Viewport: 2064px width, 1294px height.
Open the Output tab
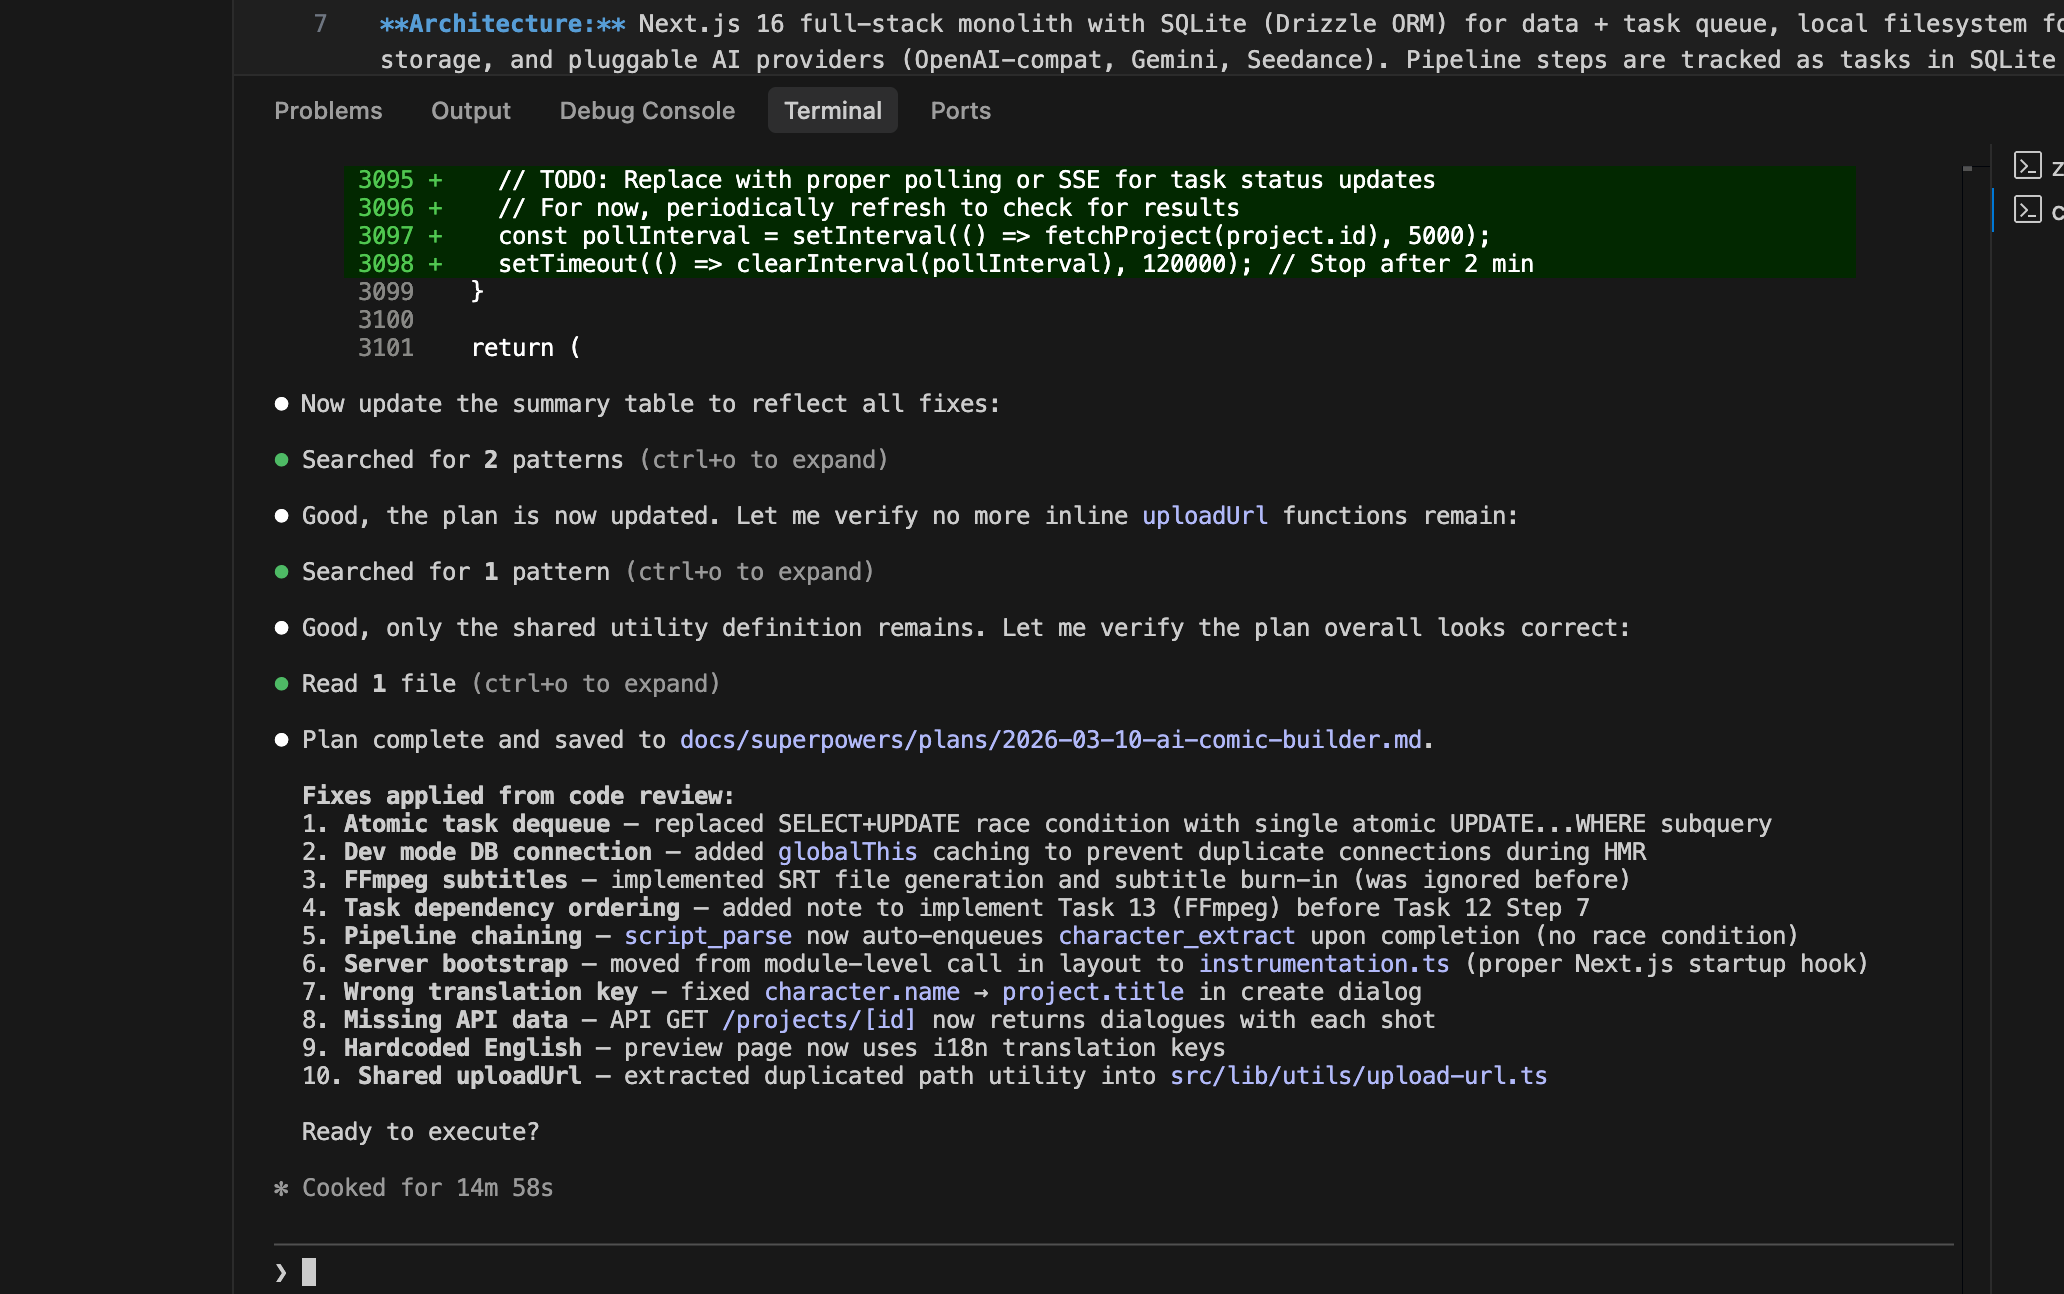[x=470, y=111]
